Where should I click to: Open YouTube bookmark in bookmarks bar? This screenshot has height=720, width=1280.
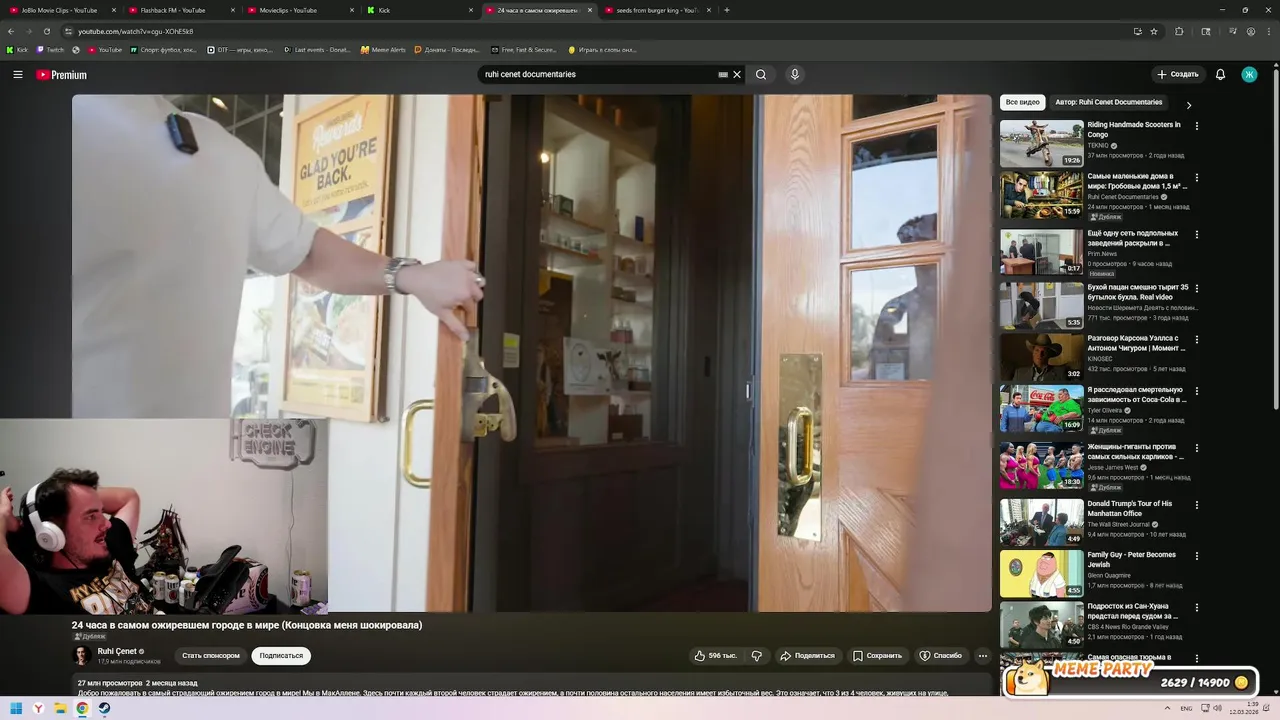(x=105, y=50)
